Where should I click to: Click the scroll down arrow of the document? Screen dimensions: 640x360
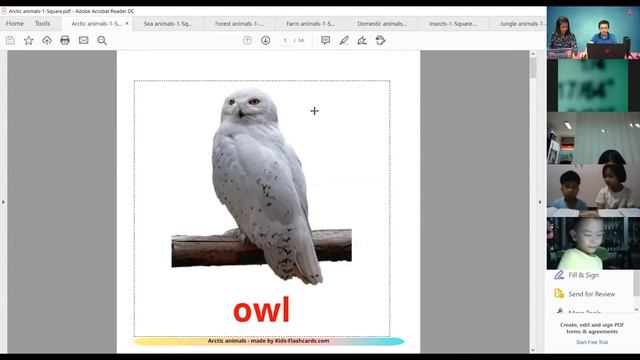point(533,350)
